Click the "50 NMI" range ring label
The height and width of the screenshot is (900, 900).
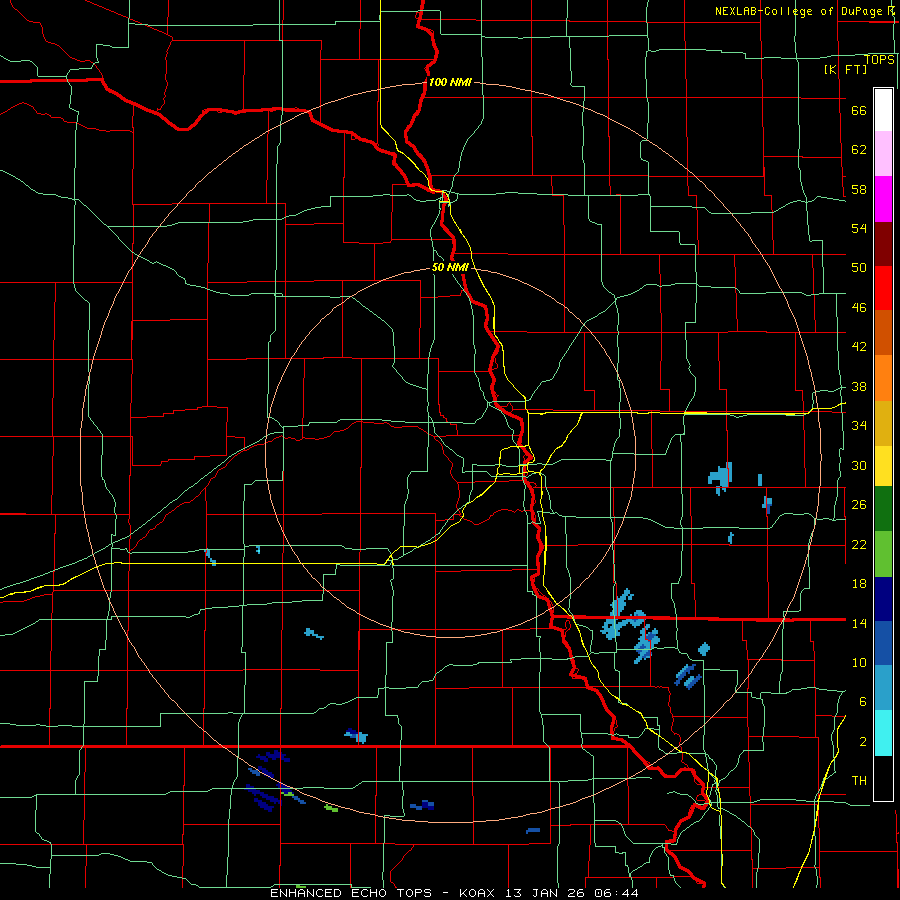click(x=450, y=267)
